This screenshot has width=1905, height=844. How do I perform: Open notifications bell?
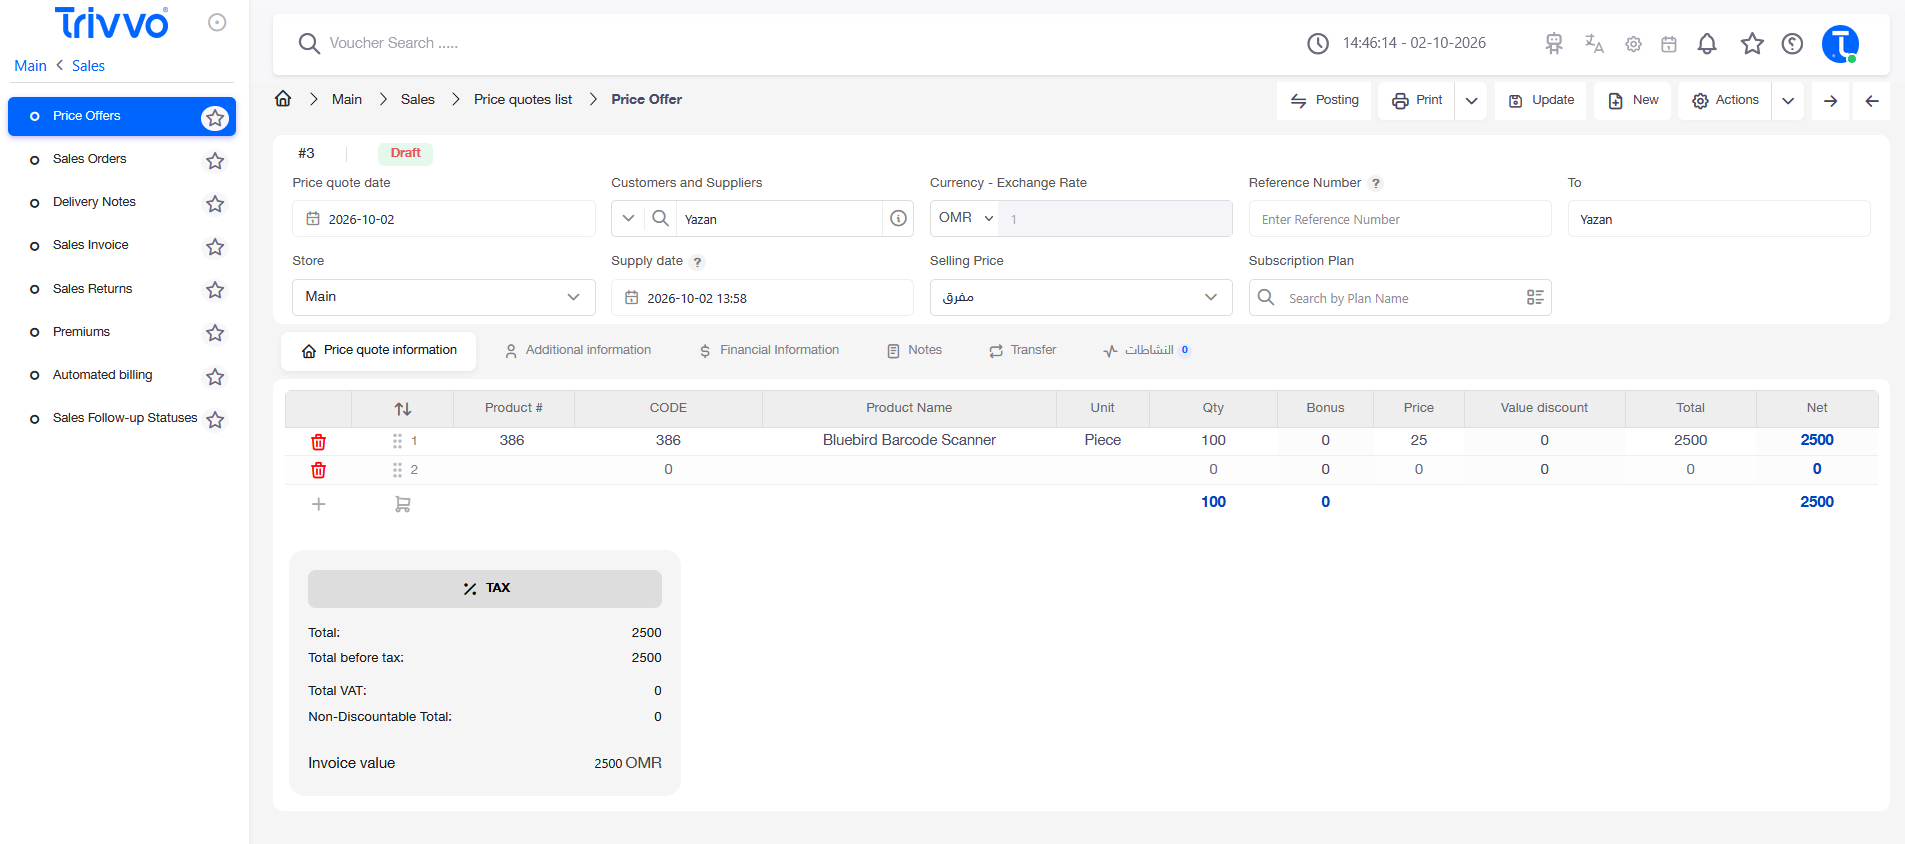pos(1707,43)
